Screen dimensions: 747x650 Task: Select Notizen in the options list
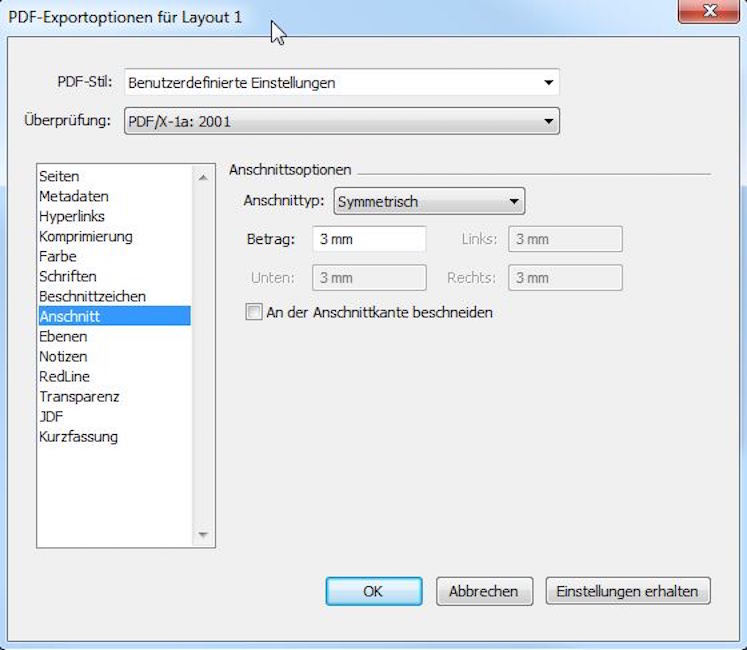(114, 356)
